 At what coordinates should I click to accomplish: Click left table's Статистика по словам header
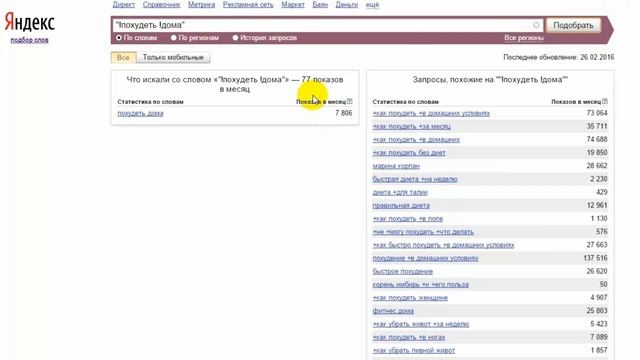click(x=150, y=102)
